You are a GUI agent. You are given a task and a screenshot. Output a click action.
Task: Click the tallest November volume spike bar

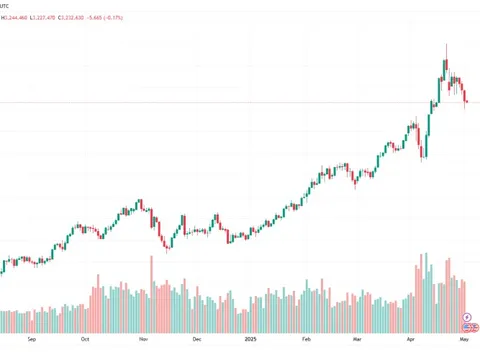tap(151, 294)
